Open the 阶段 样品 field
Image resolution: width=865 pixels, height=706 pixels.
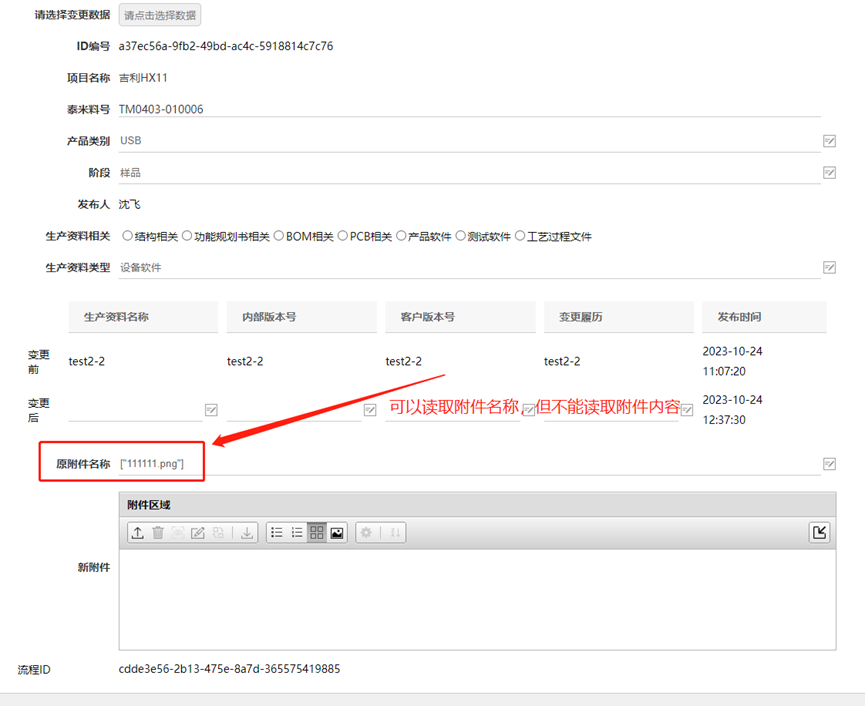click(x=469, y=173)
